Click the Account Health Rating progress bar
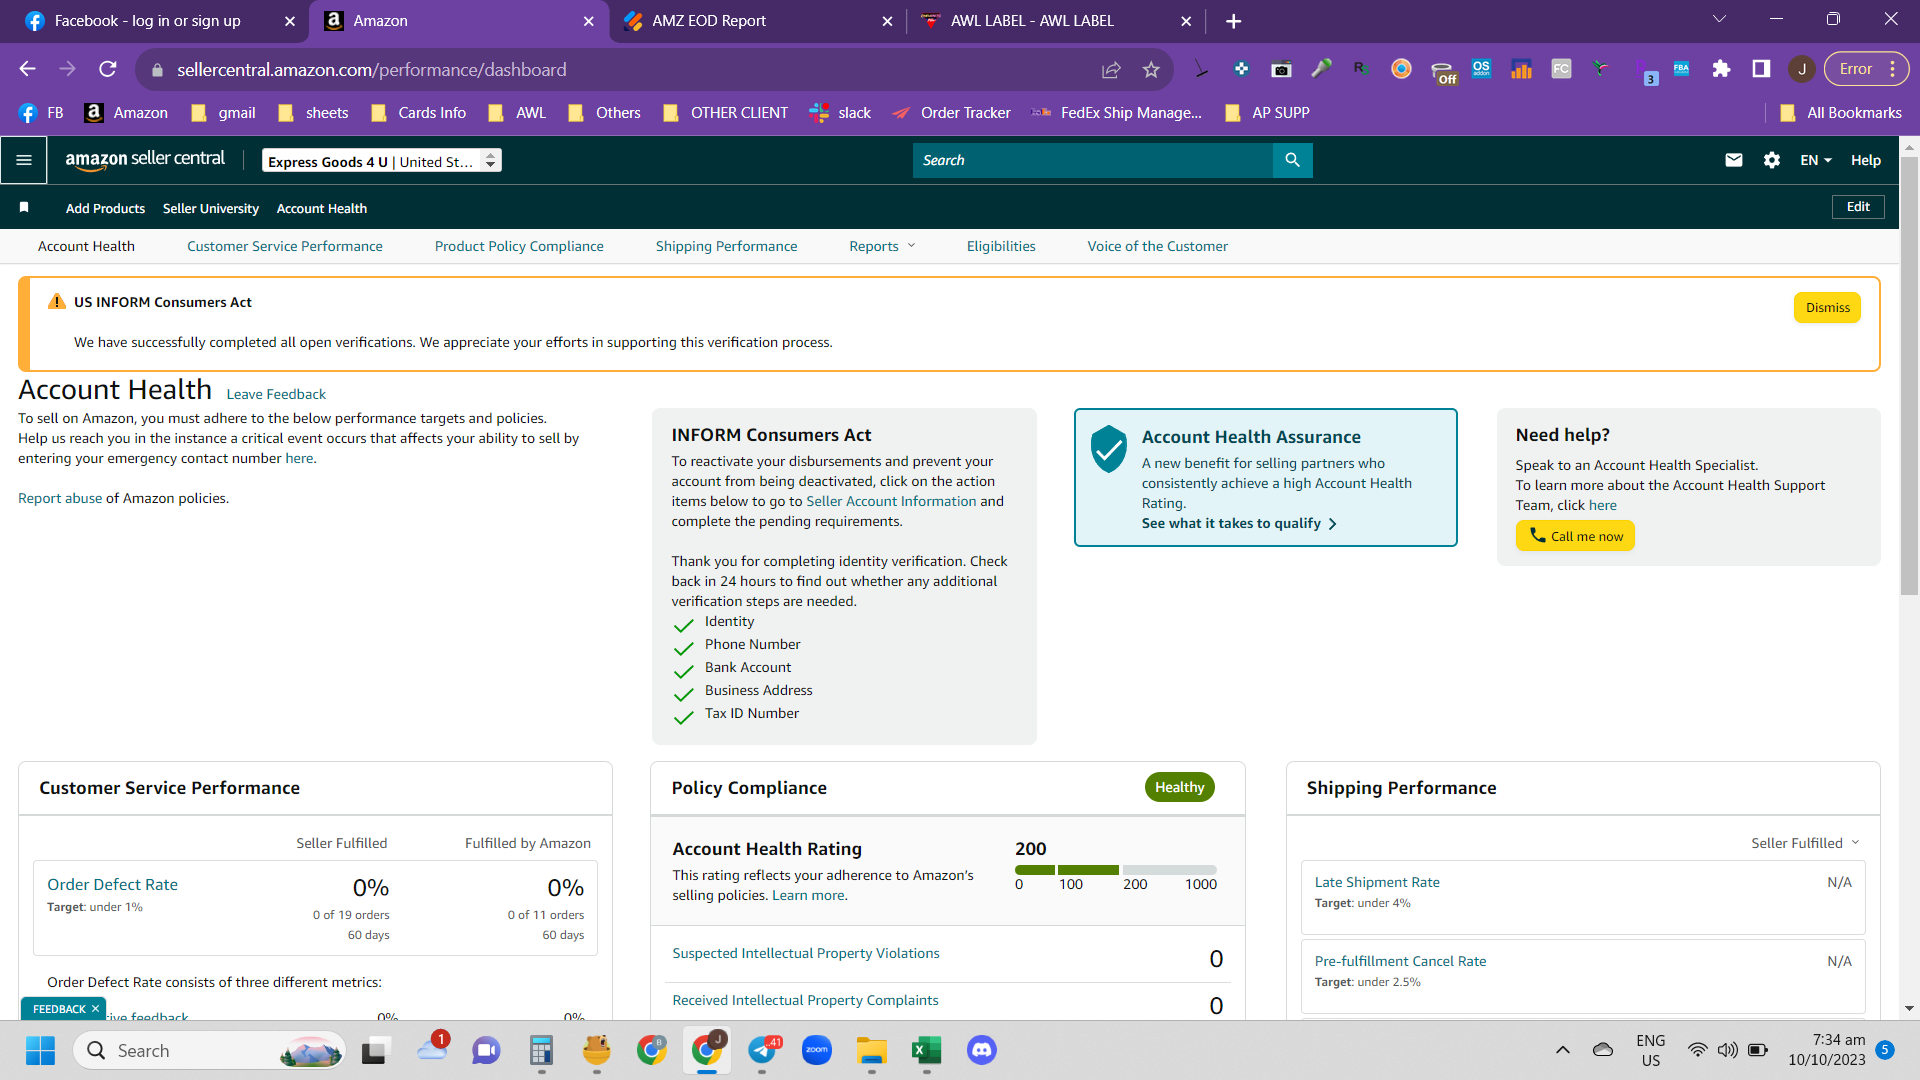Screen dimensions: 1920x1080 [1116, 870]
